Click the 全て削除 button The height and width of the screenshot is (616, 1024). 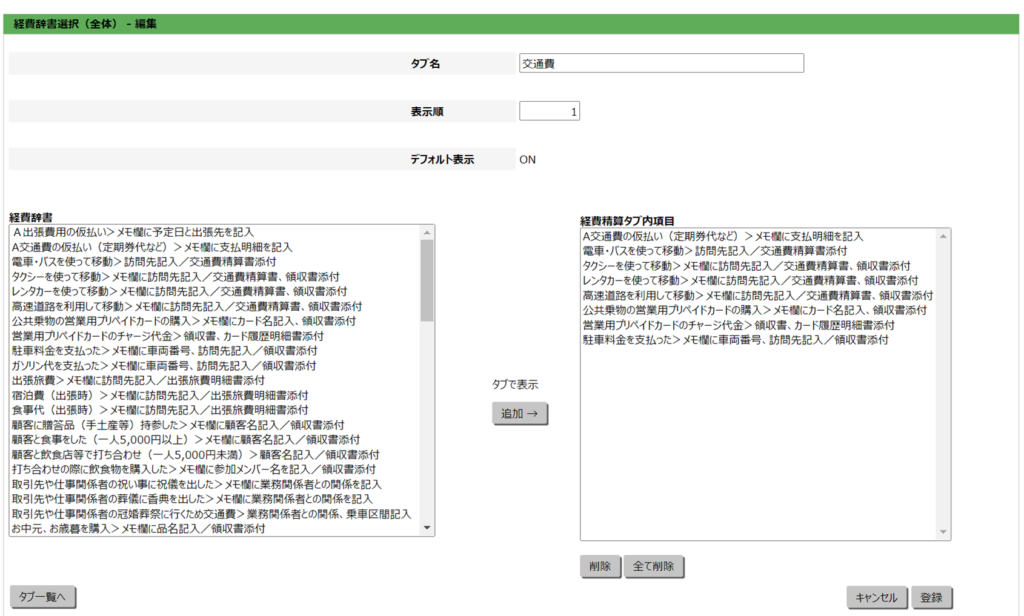click(x=653, y=566)
